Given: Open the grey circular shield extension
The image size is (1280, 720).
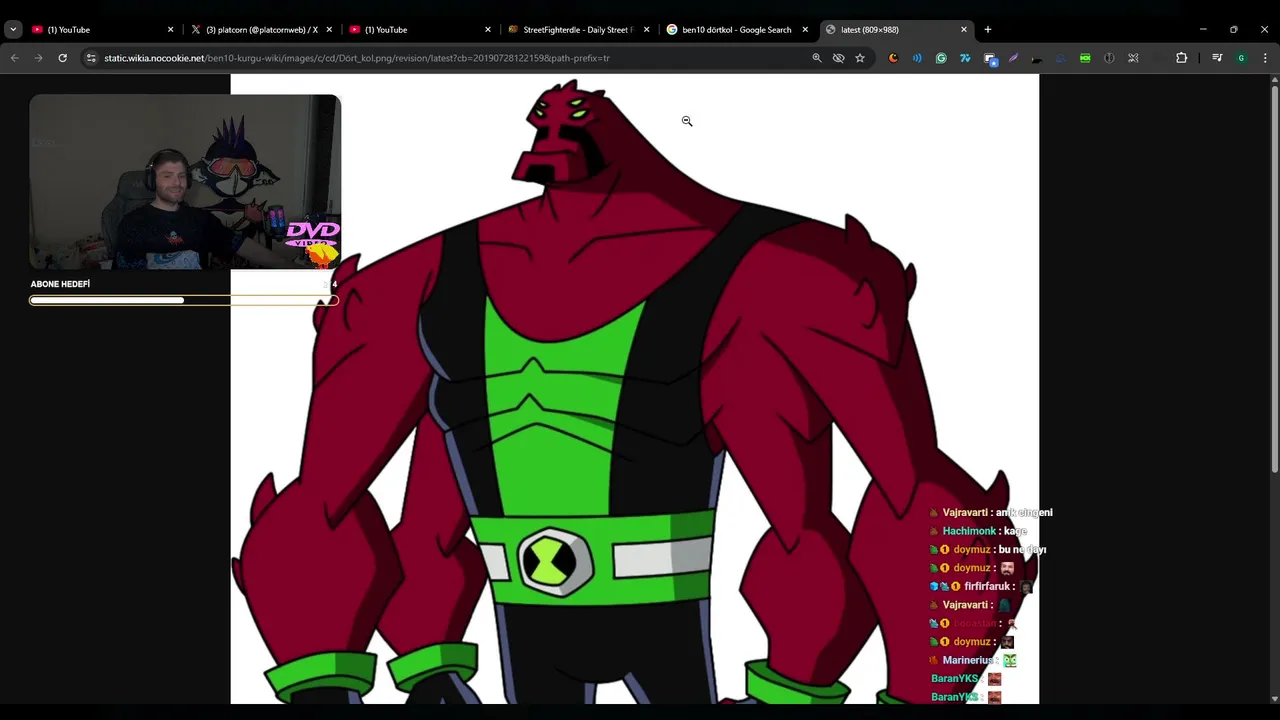Looking at the screenshot, I should click(1109, 58).
